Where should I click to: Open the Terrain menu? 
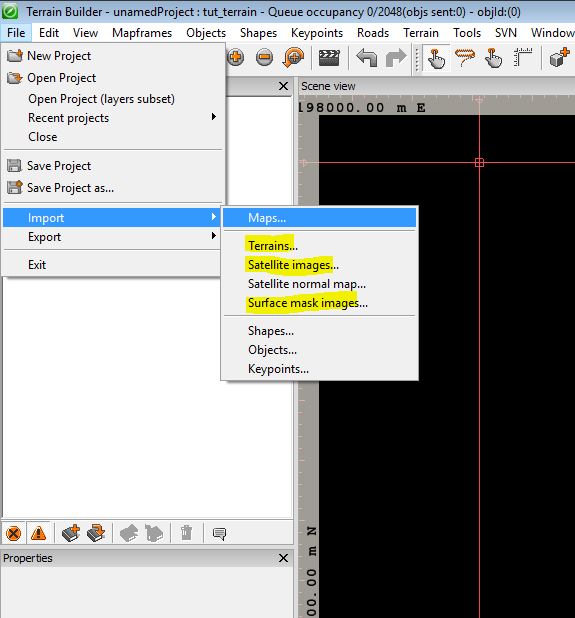(421, 33)
